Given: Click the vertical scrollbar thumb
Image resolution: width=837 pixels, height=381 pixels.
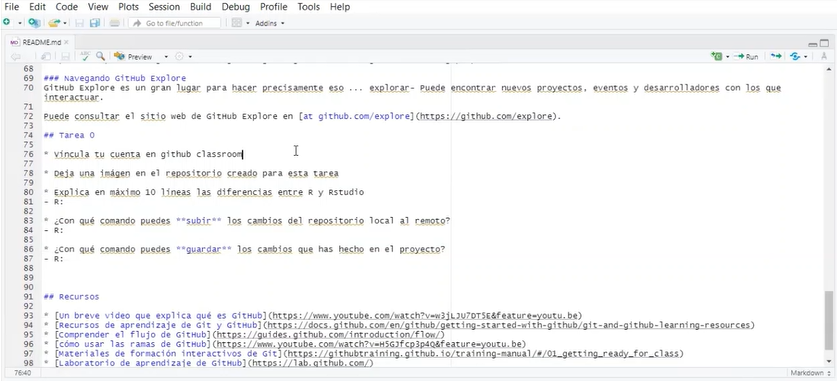Looking at the screenshot, I should click(x=828, y=320).
